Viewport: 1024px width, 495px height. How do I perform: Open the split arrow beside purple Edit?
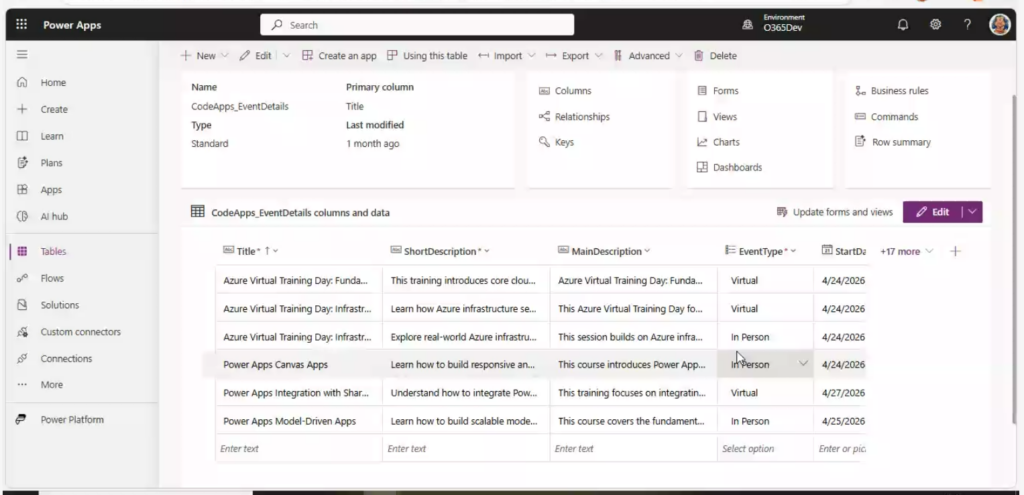click(972, 212)
